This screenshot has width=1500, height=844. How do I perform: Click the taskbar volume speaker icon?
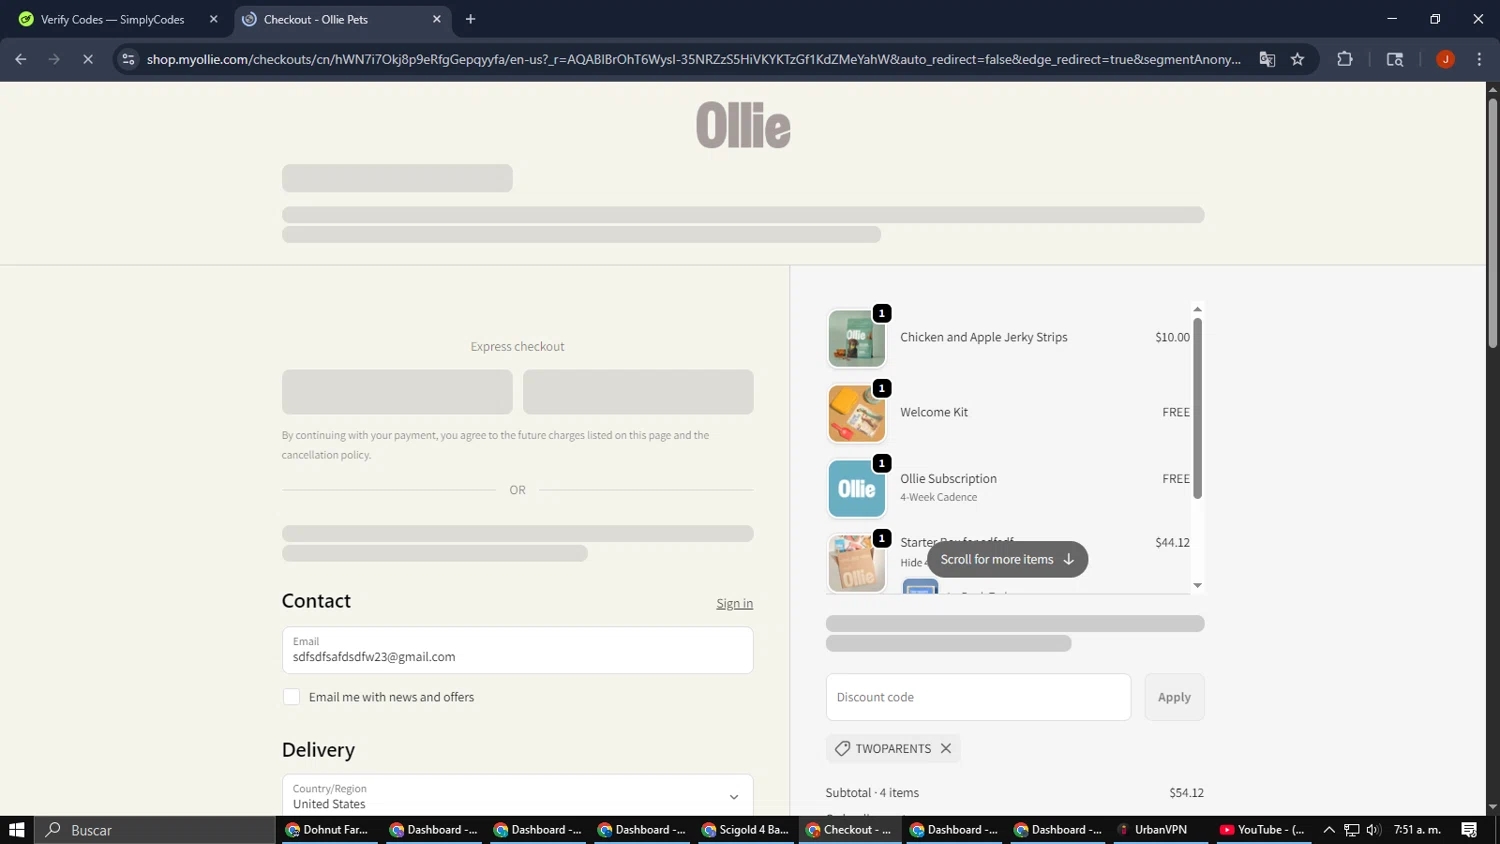pos(1373,830)
